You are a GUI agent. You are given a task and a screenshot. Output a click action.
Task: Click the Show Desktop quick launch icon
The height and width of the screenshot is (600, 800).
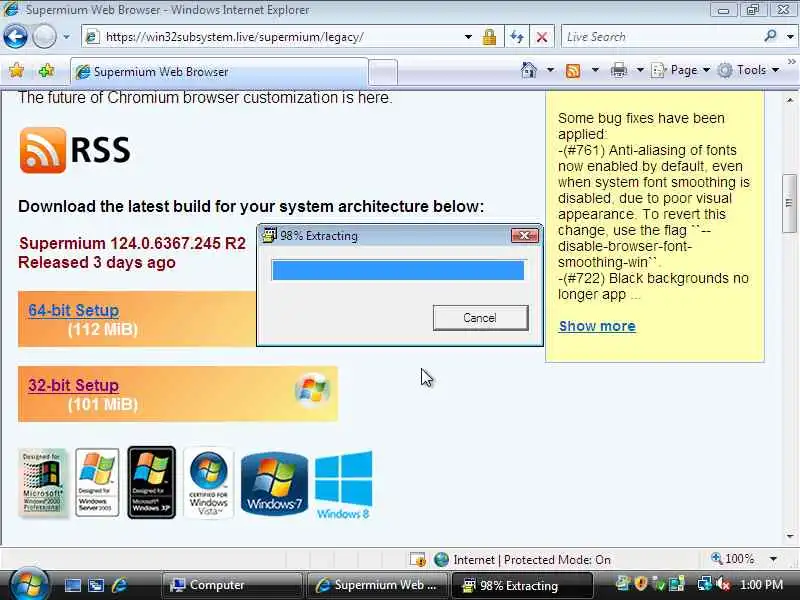coord(72,585)
